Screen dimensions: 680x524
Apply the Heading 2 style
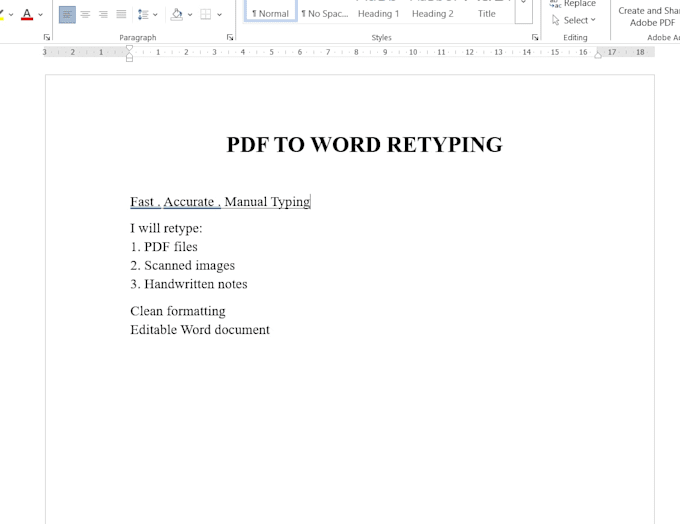433,13
